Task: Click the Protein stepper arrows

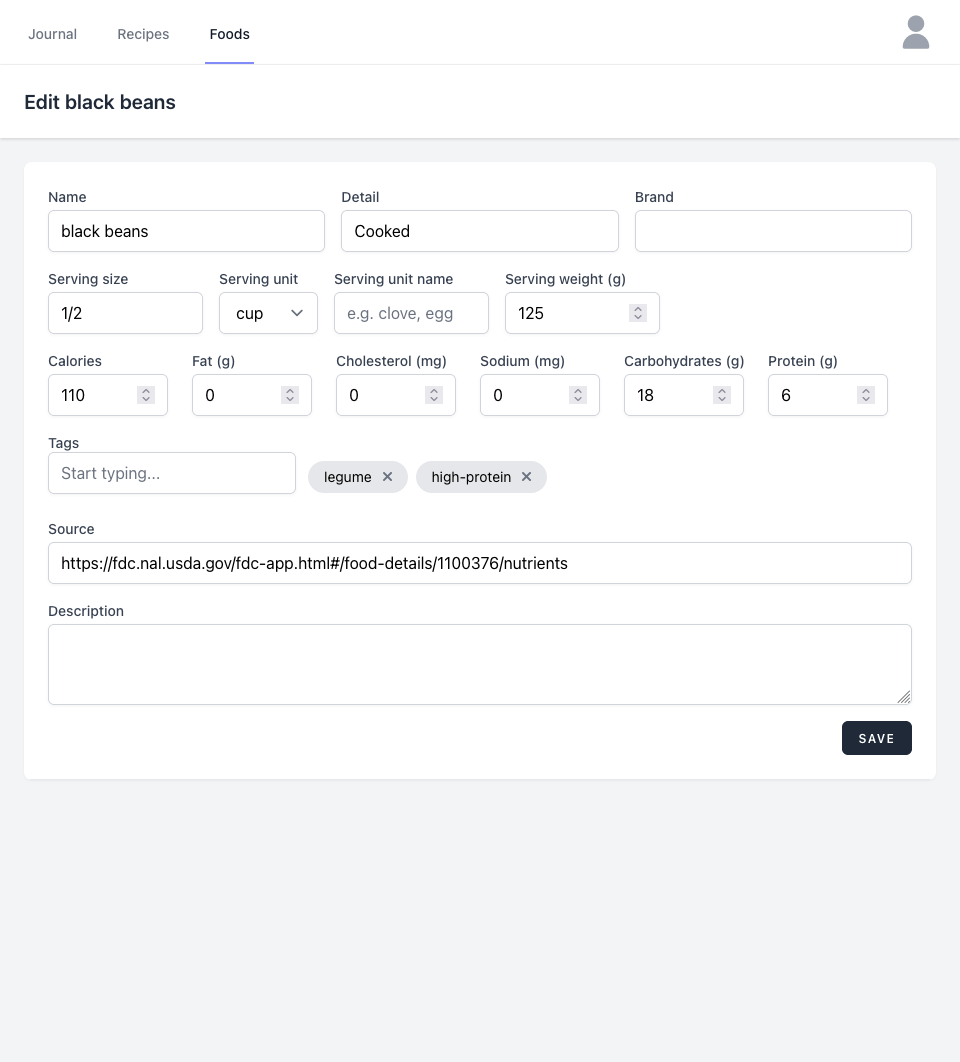Action: pos(866,395)
